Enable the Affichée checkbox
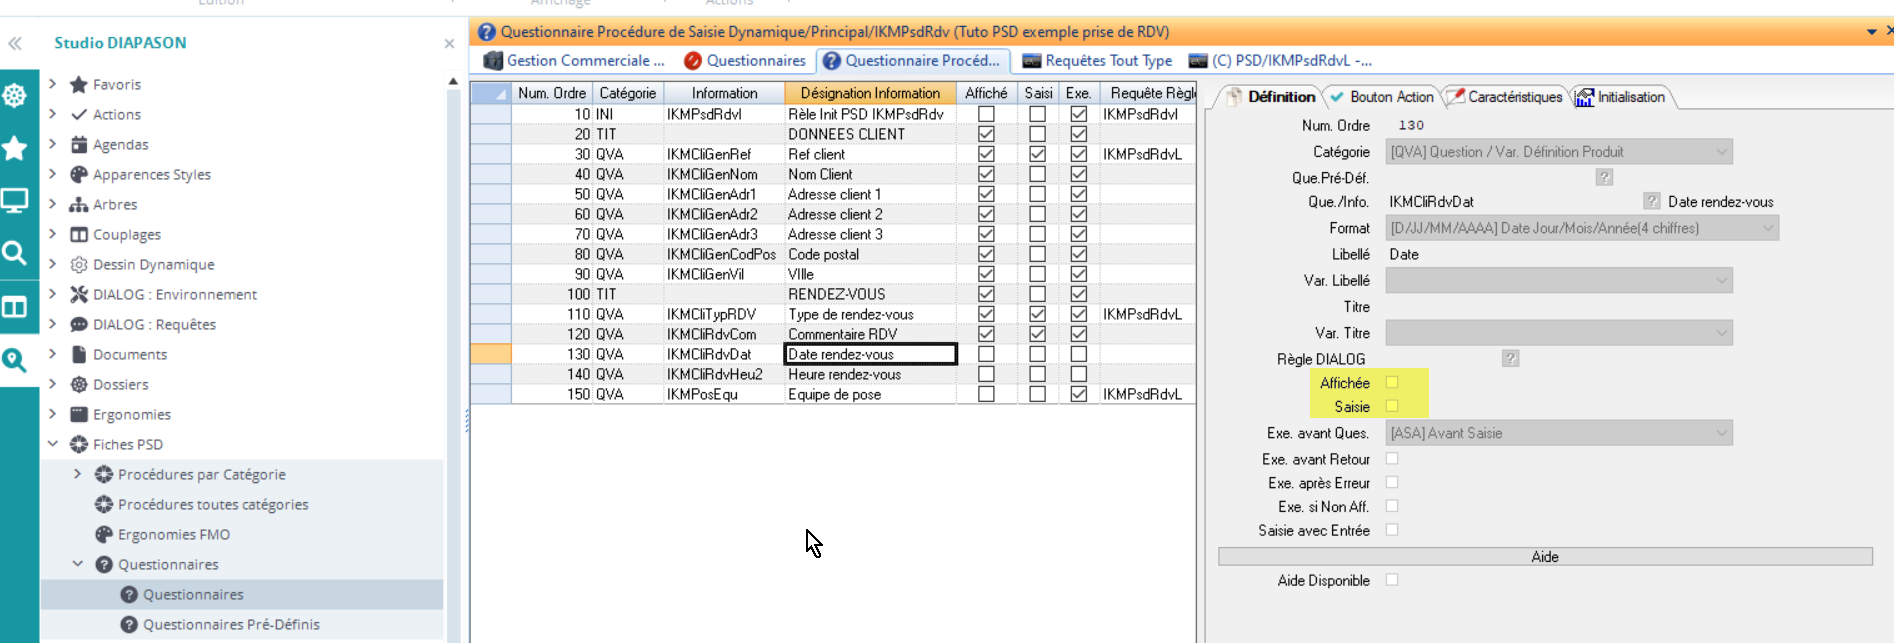 [x=1392, y=382]
